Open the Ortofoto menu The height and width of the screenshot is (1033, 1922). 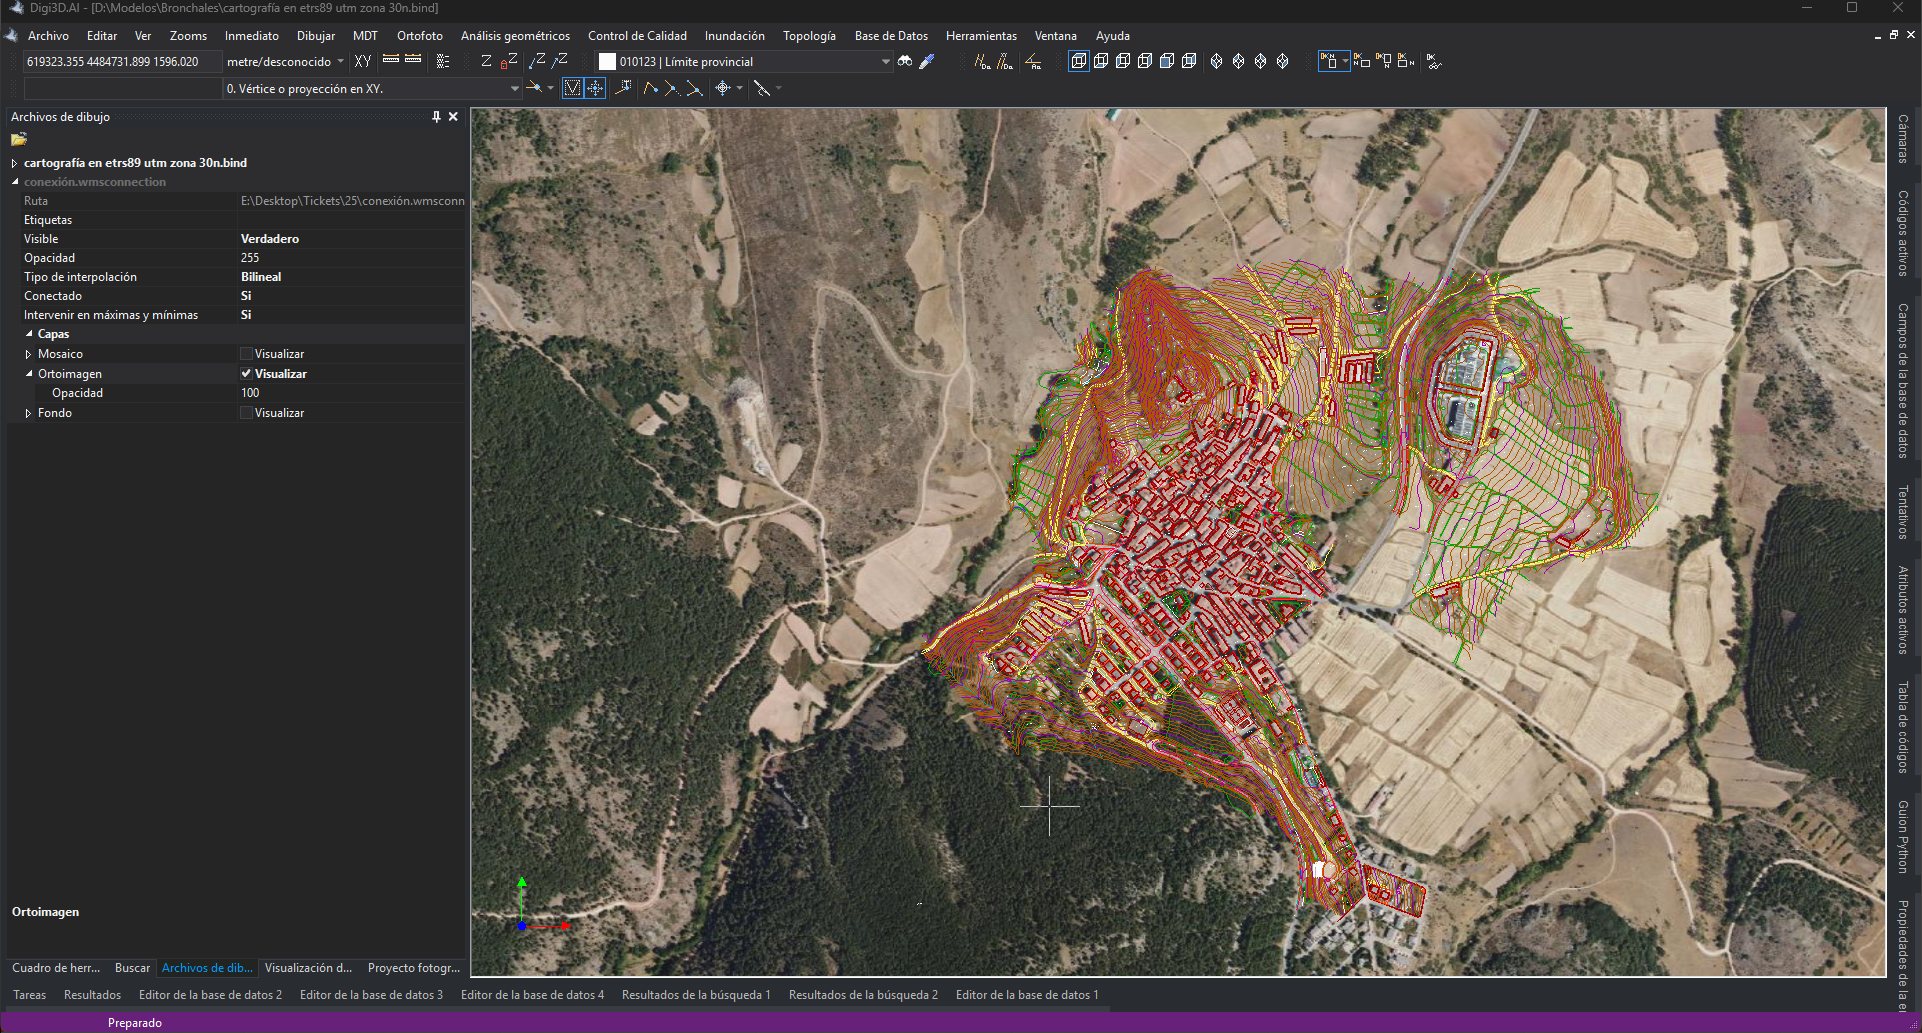tap(420, 35)
